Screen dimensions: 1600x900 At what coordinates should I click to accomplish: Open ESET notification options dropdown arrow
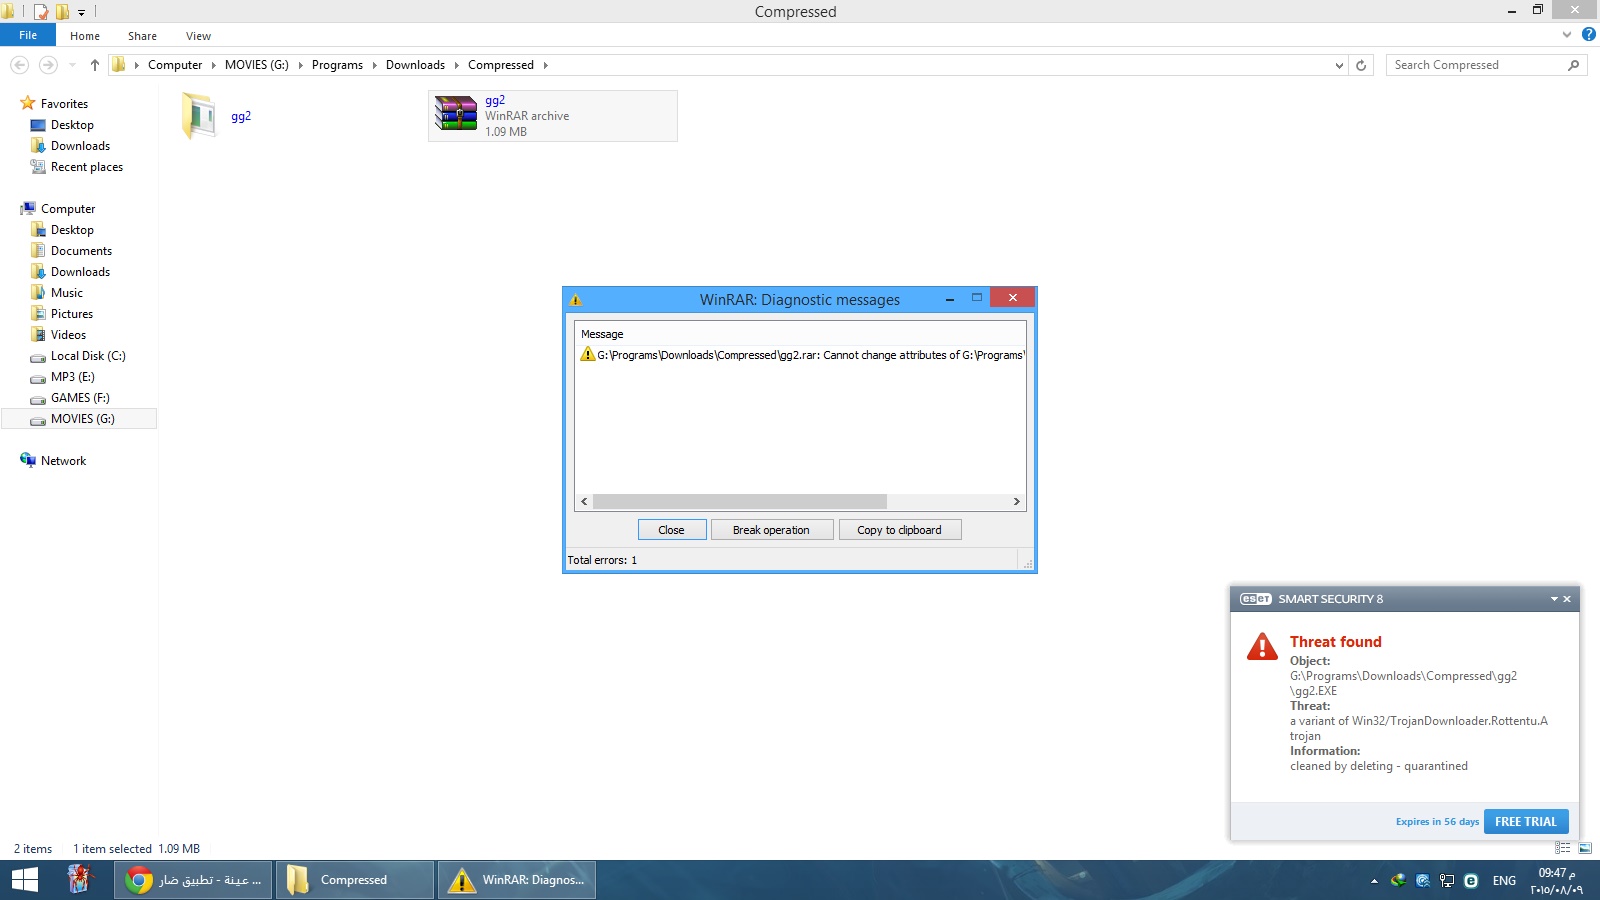[1554, 599]
